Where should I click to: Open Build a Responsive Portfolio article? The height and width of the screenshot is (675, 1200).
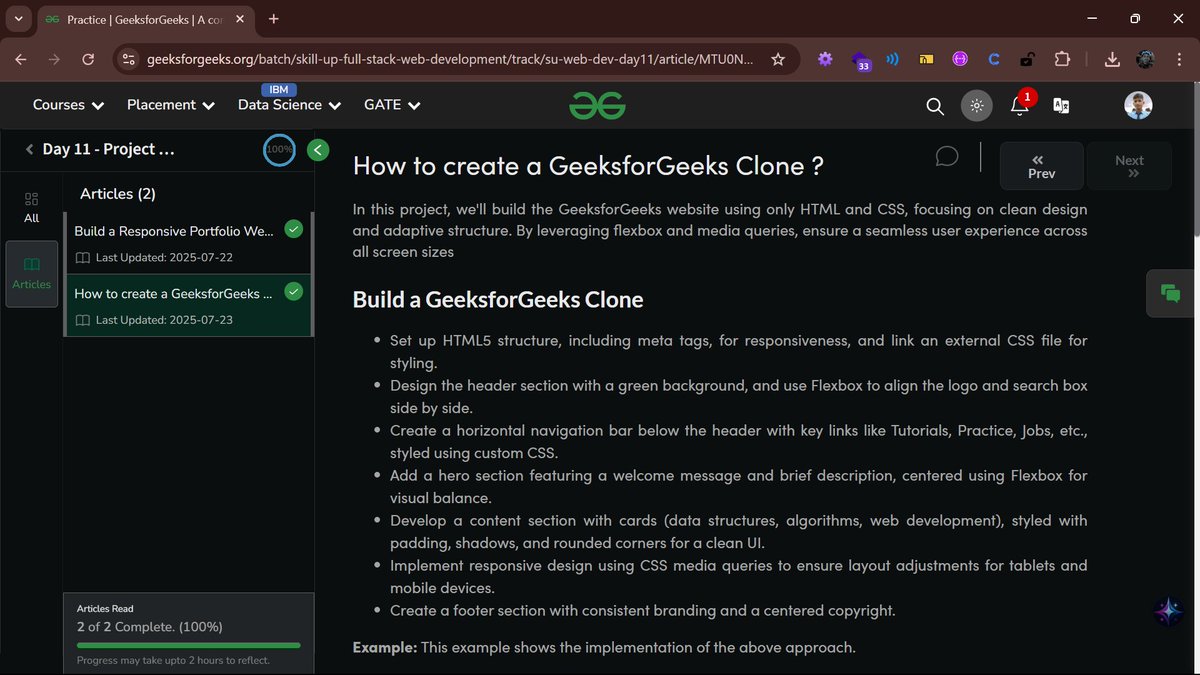coord(188,243)
